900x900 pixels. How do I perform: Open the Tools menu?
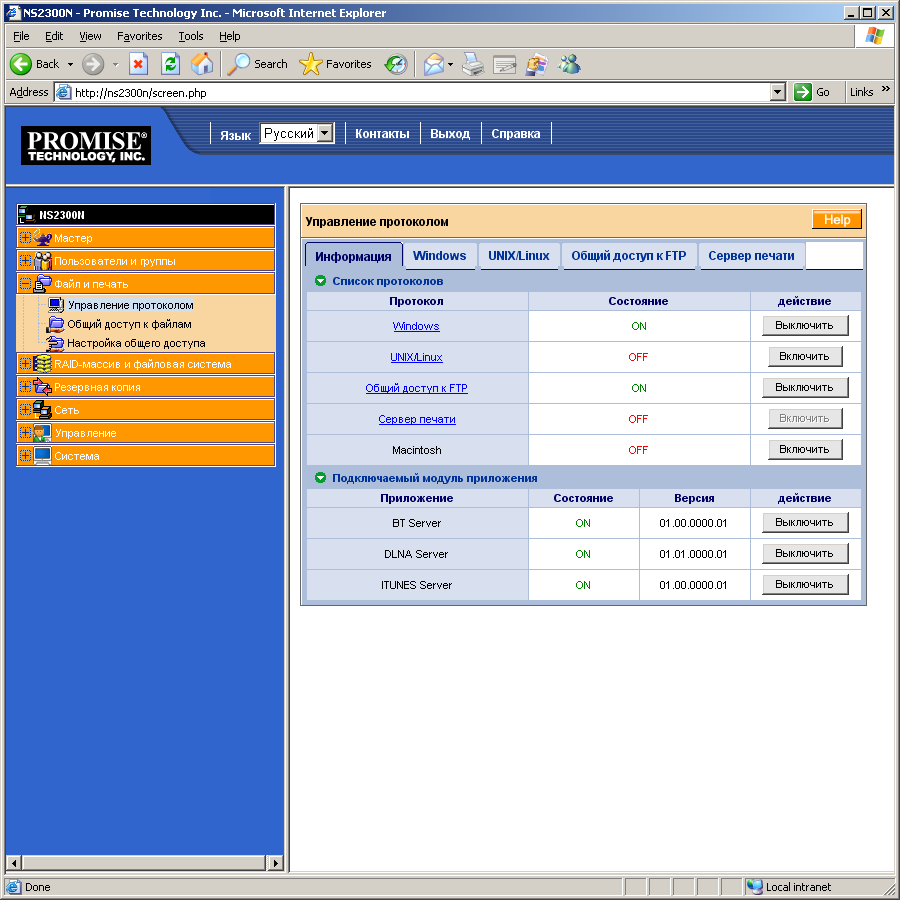point(191,36)
